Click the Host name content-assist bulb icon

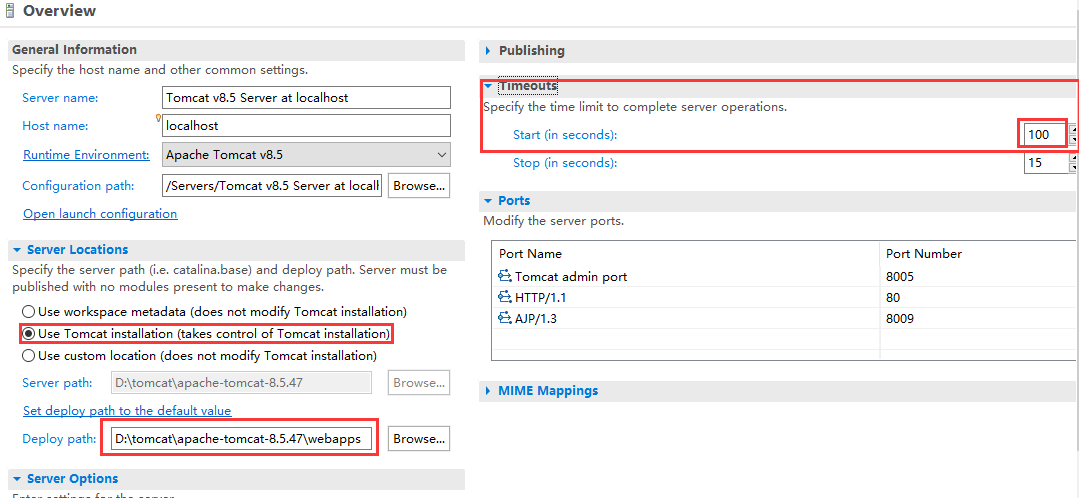(158, 118)
